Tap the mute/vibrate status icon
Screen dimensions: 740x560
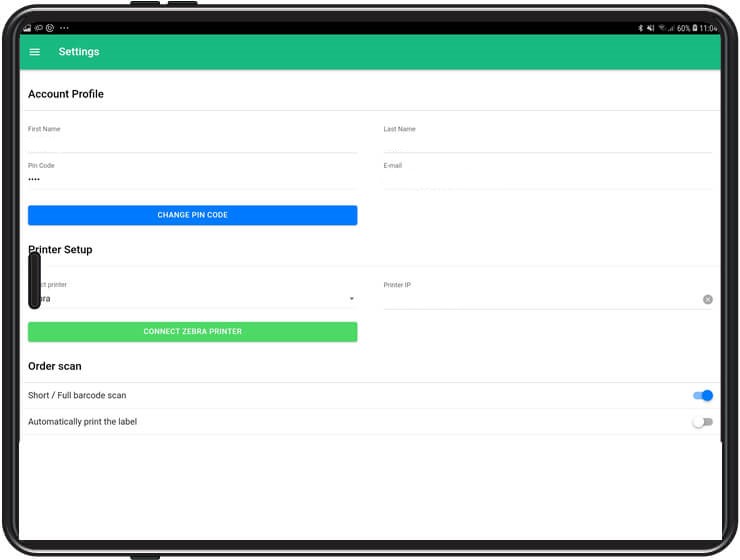[651, 28]
